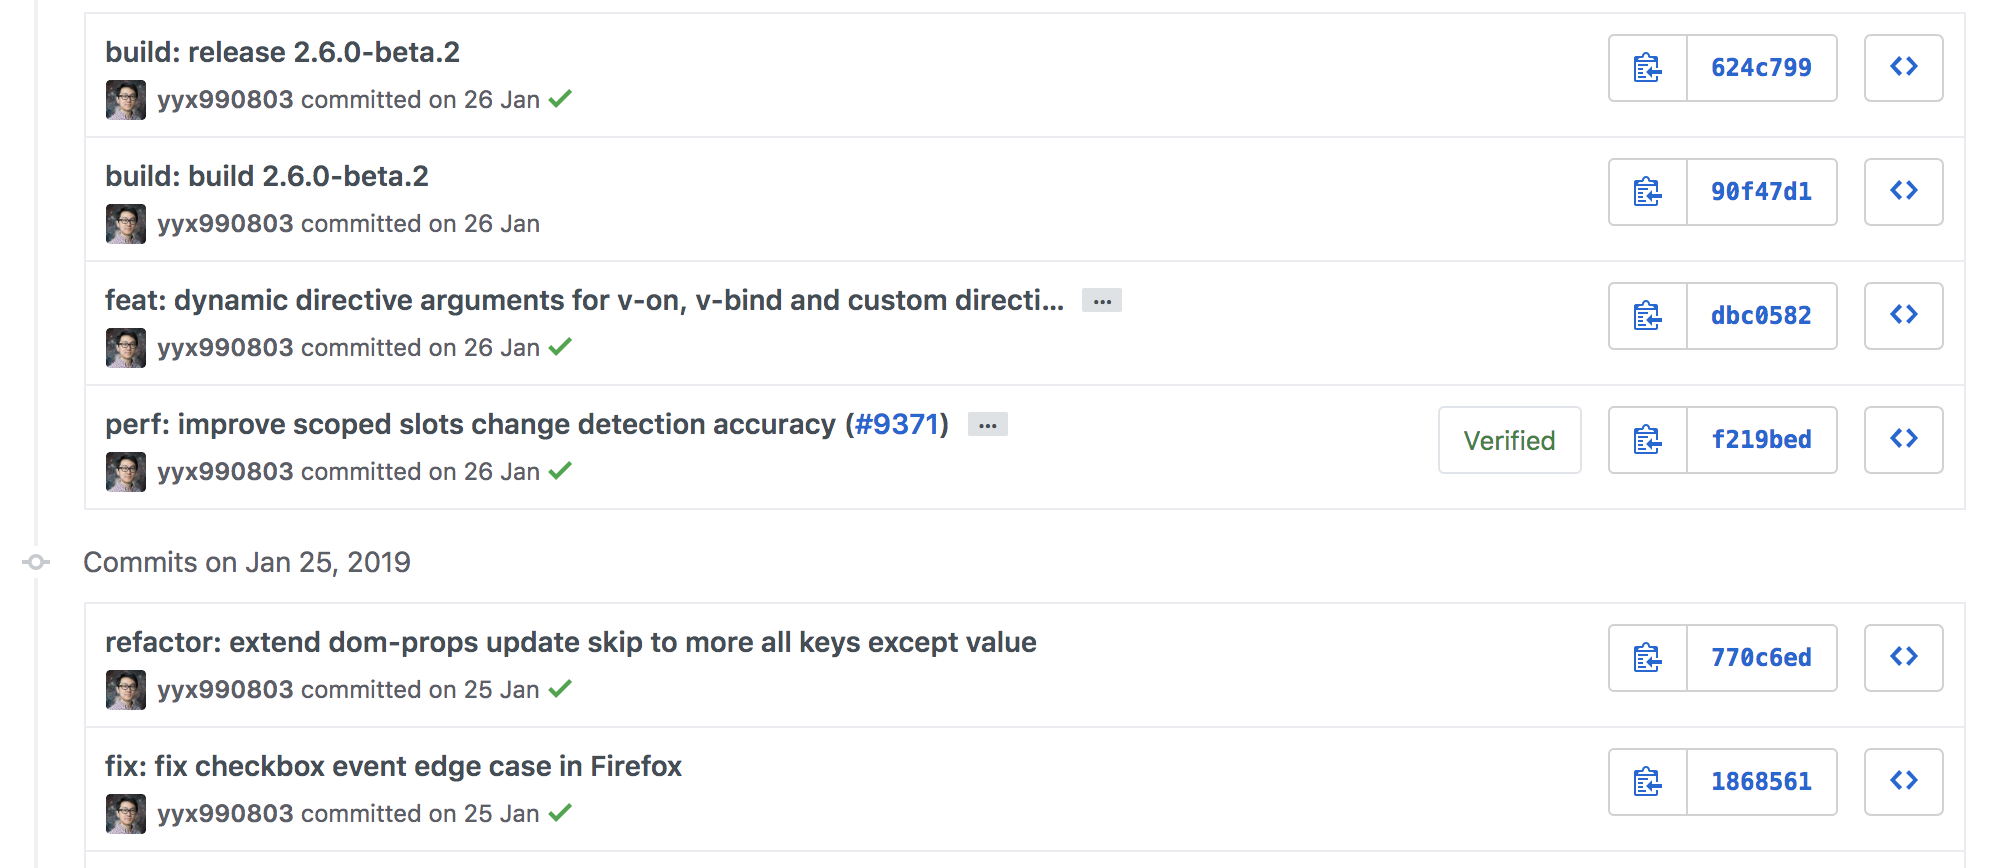The width and height of the screenshot is (2000, 868).
Task: Show build status check for Firefox checkbox fix
Action: pyautogui.click(x=561, y=813)
